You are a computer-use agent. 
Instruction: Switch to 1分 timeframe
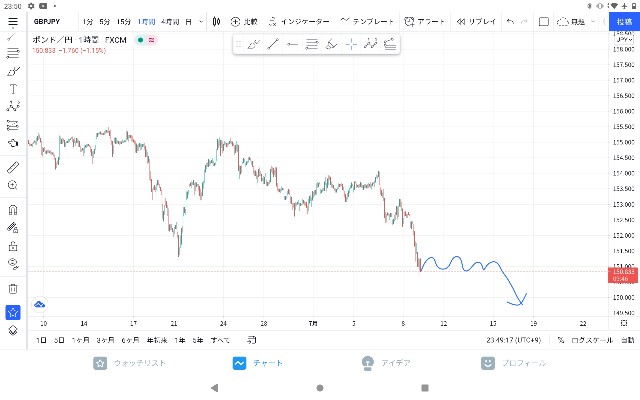click(x=88, y=22)
